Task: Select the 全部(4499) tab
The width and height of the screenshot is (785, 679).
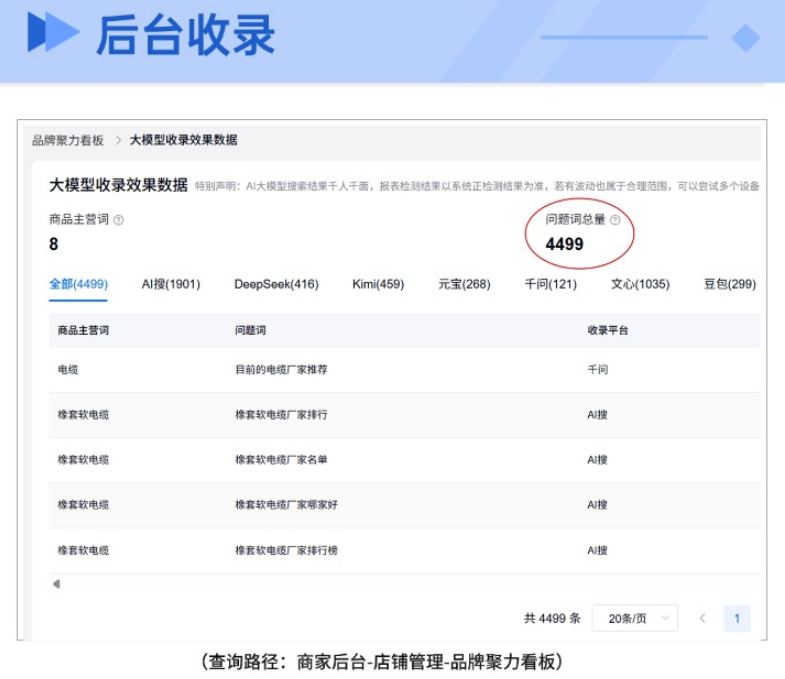Action: [x=78, y=284]
